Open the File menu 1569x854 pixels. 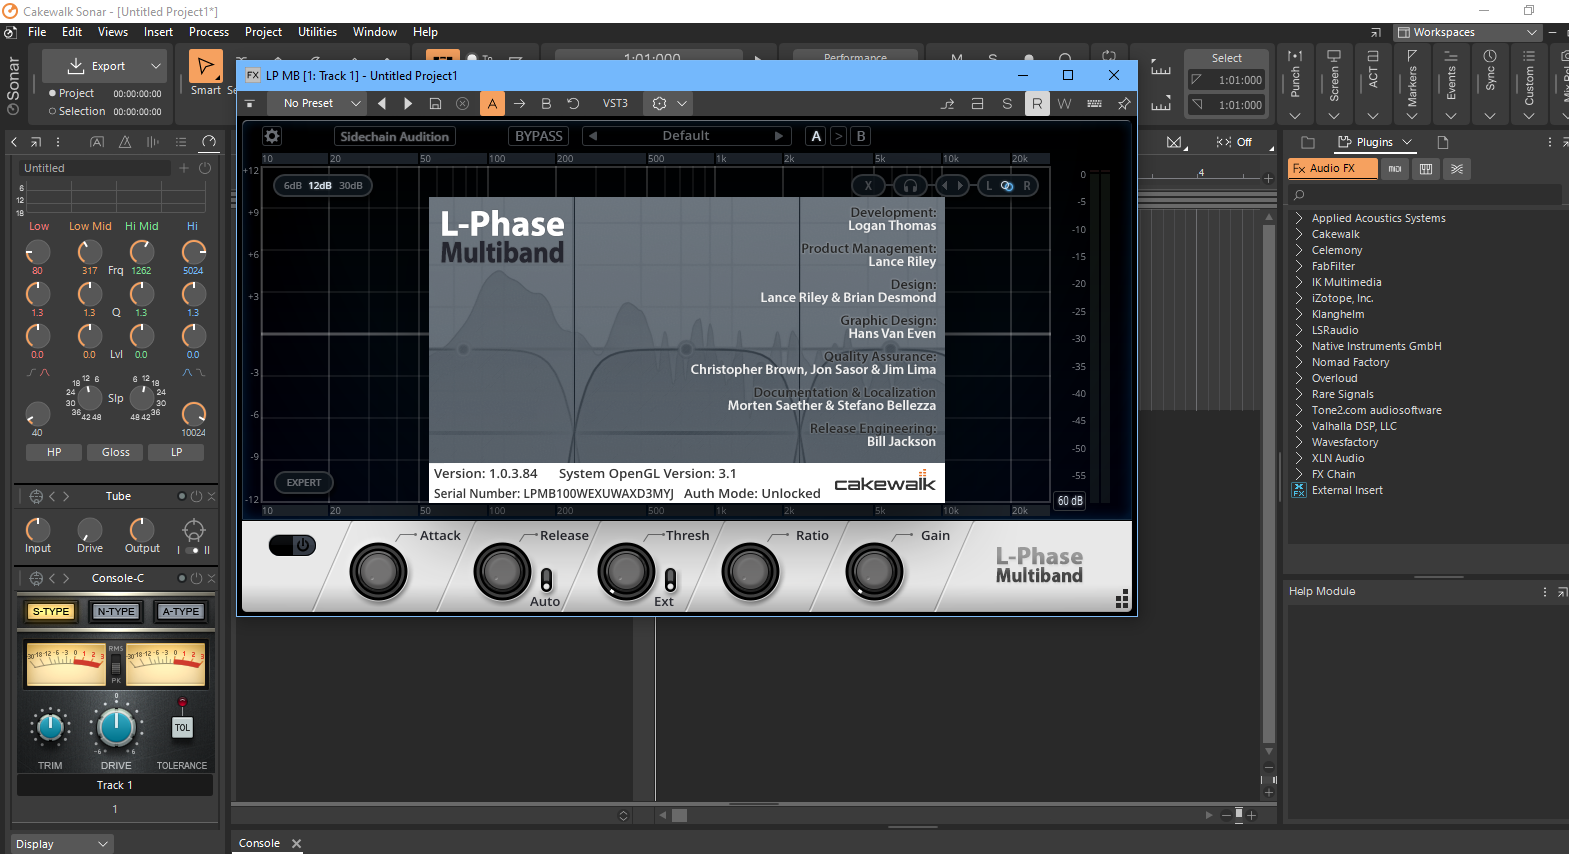coord(37,32)
